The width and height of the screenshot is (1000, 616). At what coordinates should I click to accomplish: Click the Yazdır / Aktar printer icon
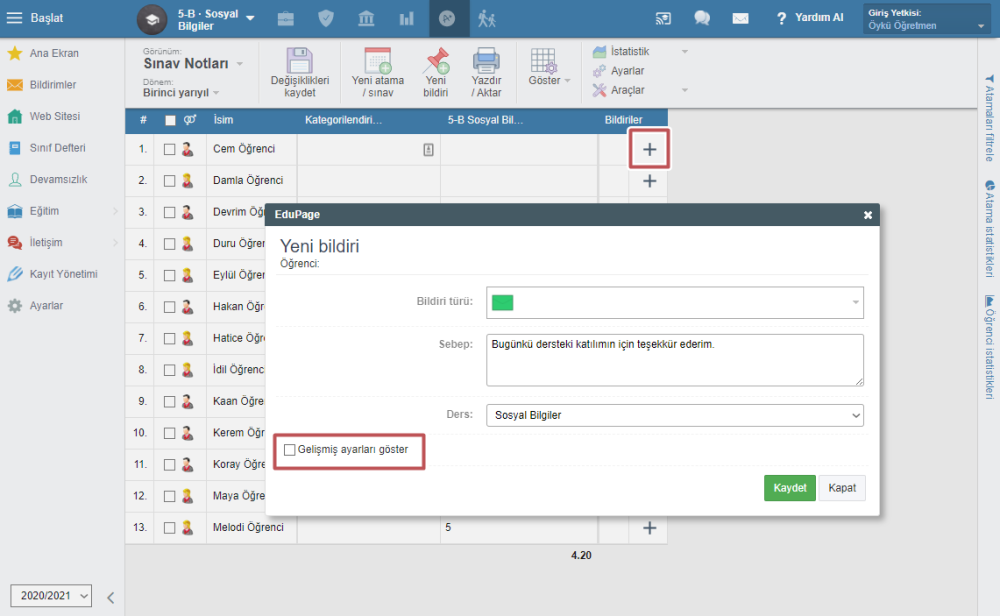point(486,61)
